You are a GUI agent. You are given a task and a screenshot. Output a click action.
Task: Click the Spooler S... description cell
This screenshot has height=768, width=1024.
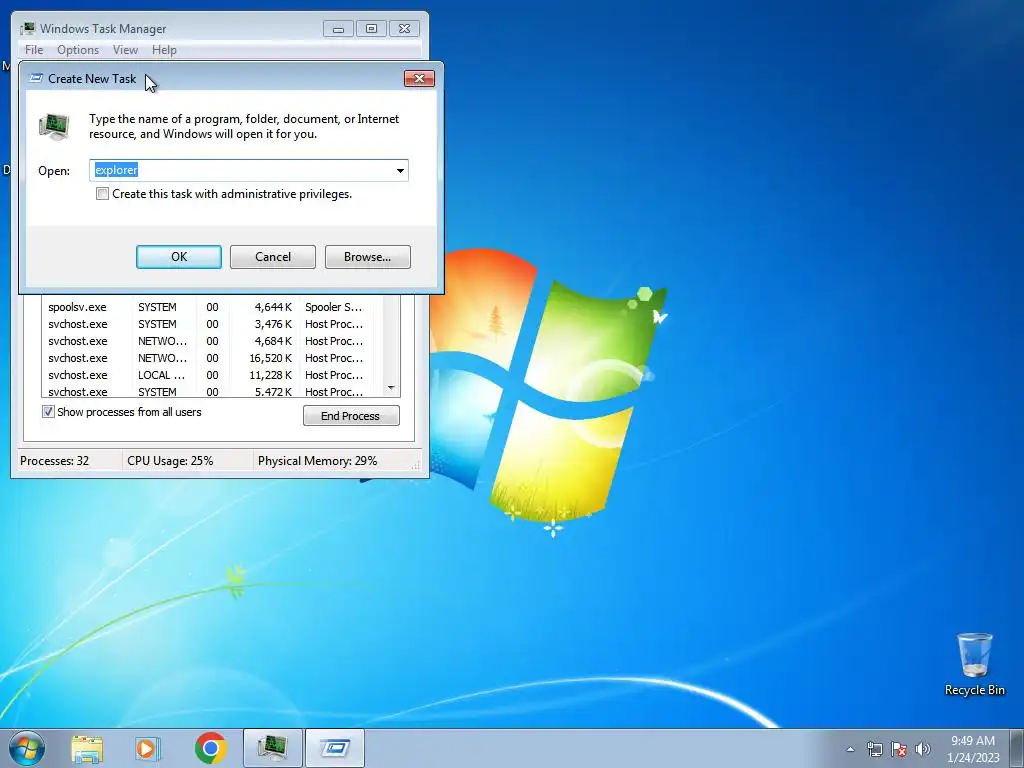333,307
